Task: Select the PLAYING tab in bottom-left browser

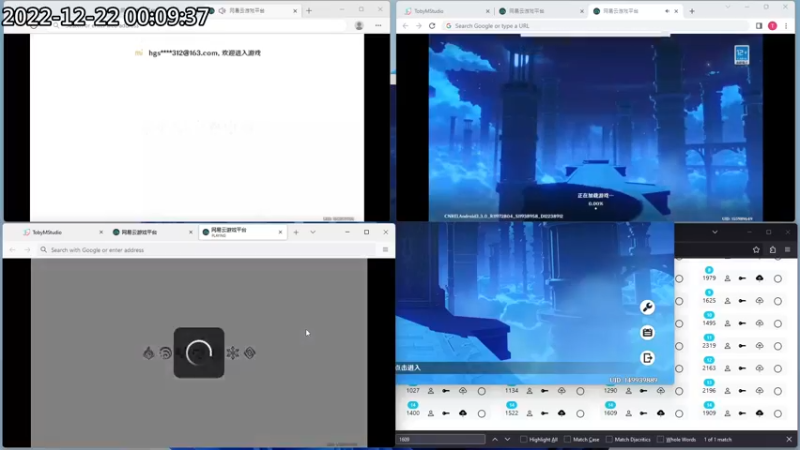Action: tap(242, 232)
